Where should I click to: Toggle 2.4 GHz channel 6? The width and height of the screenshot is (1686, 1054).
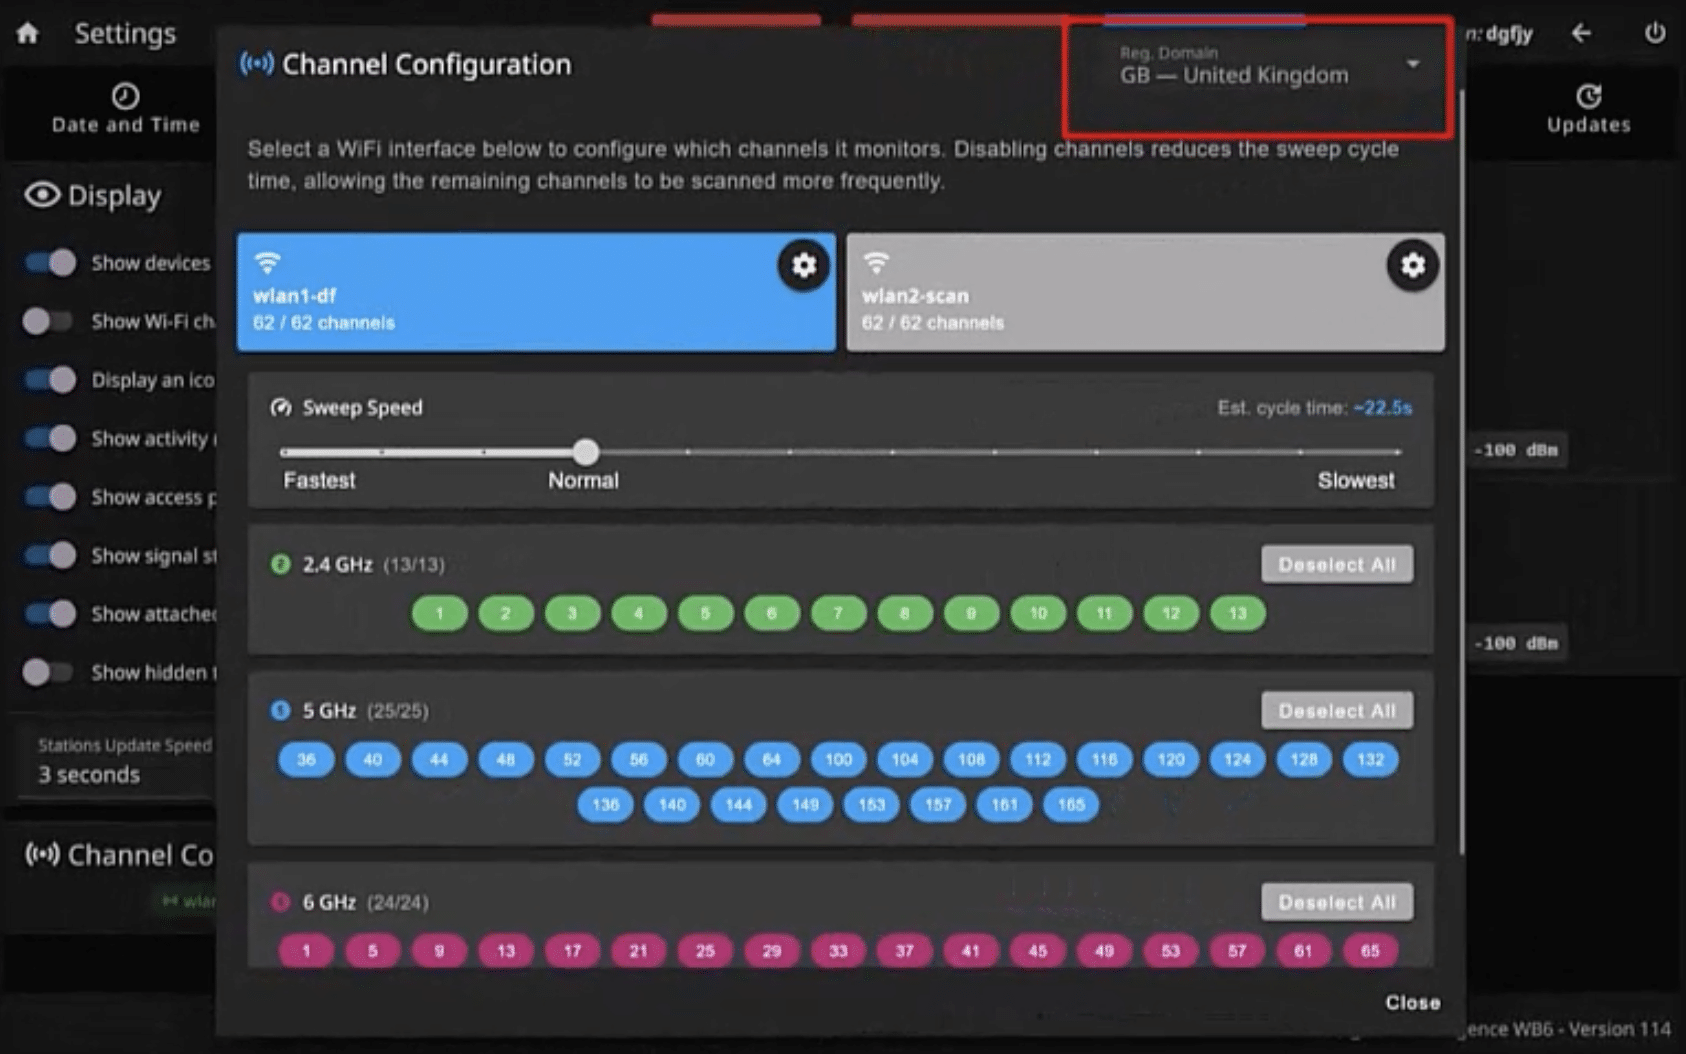[x=771, y=613]
